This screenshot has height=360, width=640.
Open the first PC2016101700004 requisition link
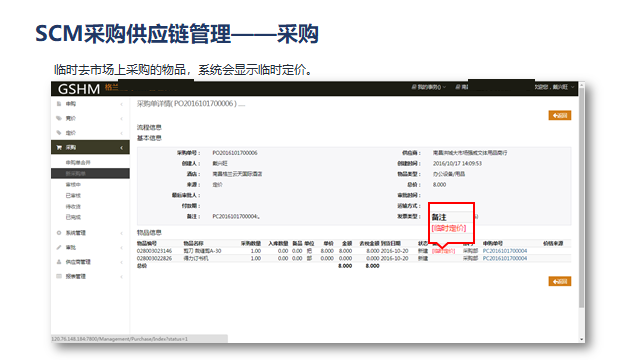click(505, 251)
